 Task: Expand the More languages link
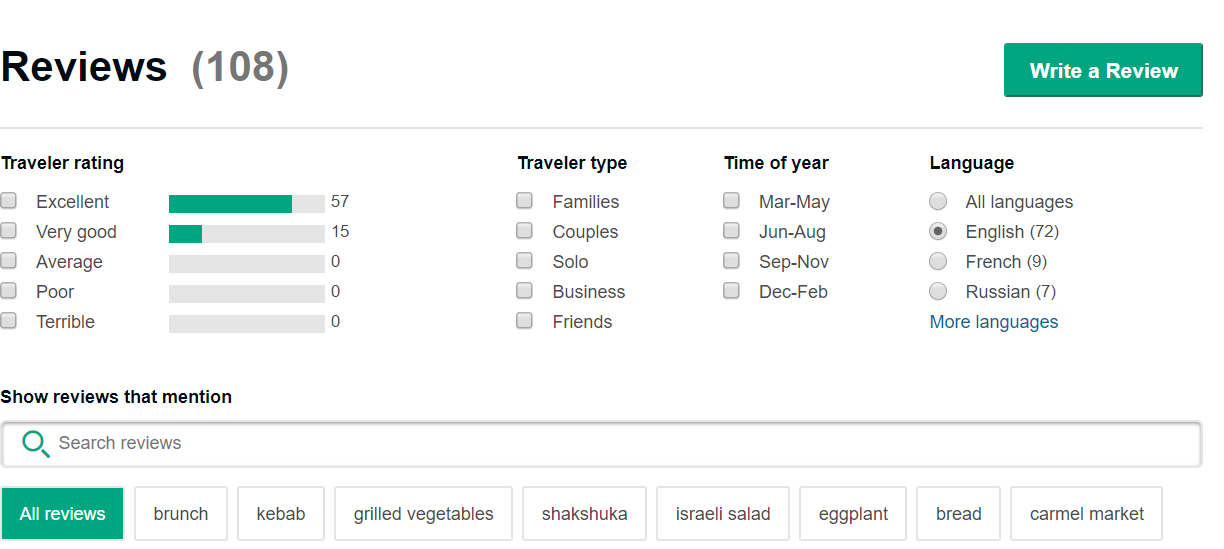[993, 322]
